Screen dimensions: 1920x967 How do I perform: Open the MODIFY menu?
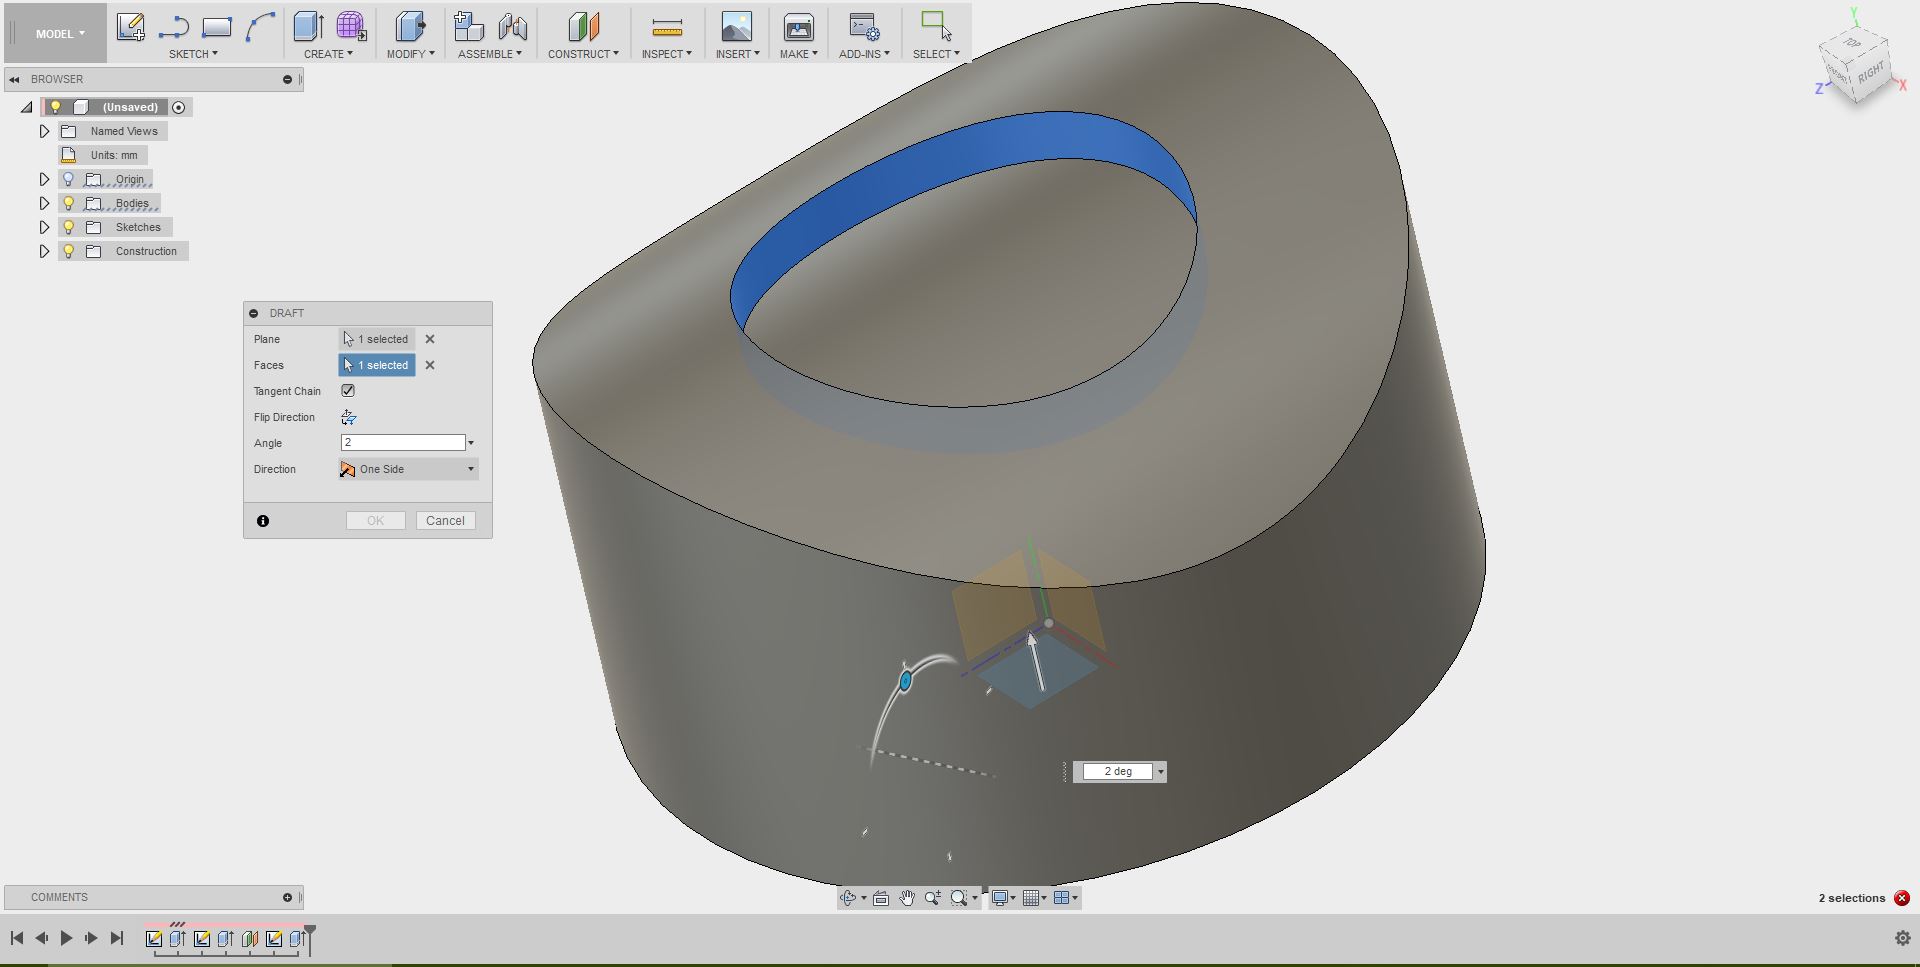point(409,54)
